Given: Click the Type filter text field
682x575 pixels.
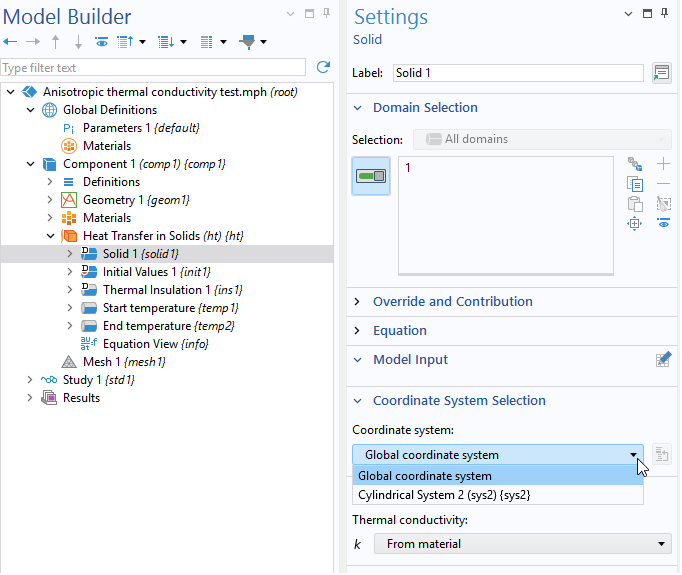Looking at the screenshot, I should (155, 68).
